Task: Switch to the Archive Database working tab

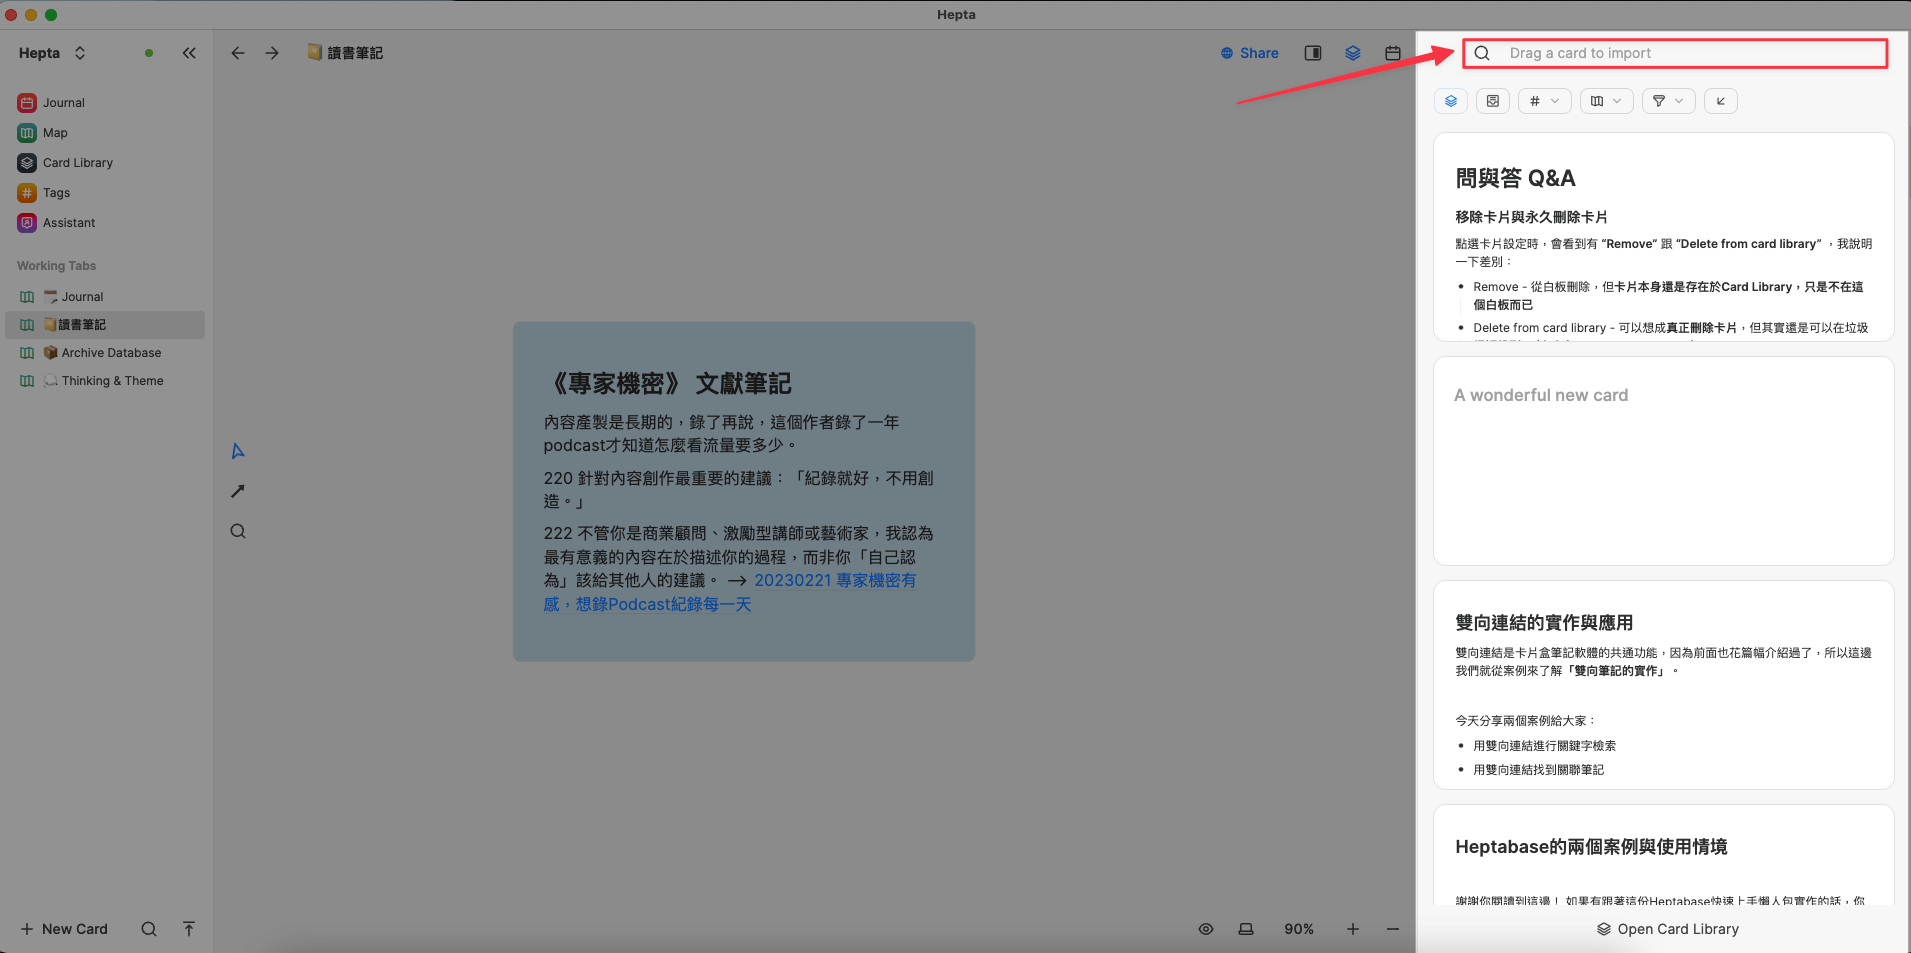Action: coord(110,353)
